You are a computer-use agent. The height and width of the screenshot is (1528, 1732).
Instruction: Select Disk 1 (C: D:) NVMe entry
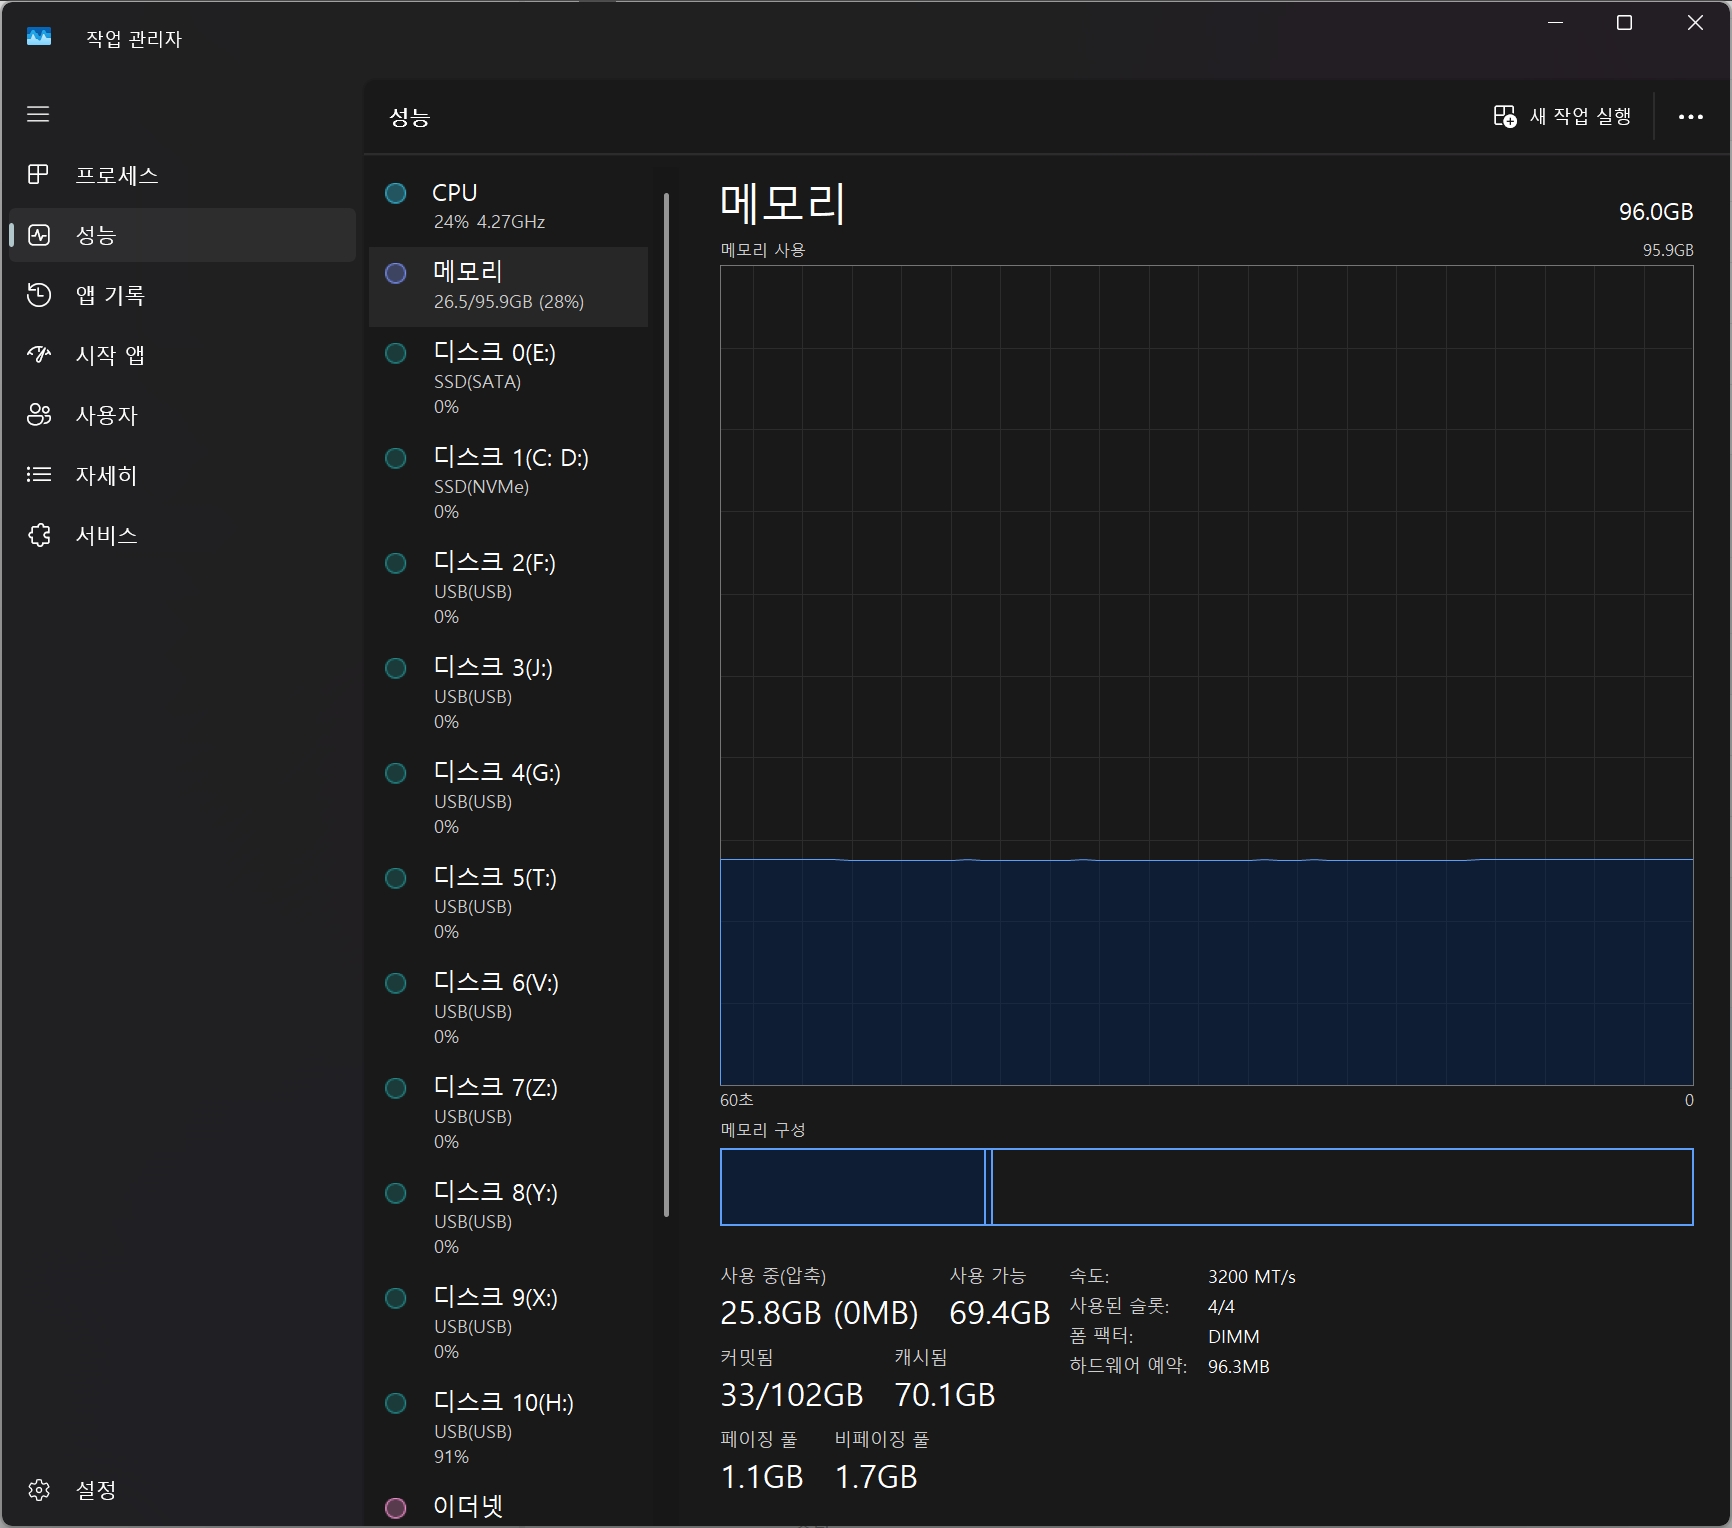(x=508, y=483)
